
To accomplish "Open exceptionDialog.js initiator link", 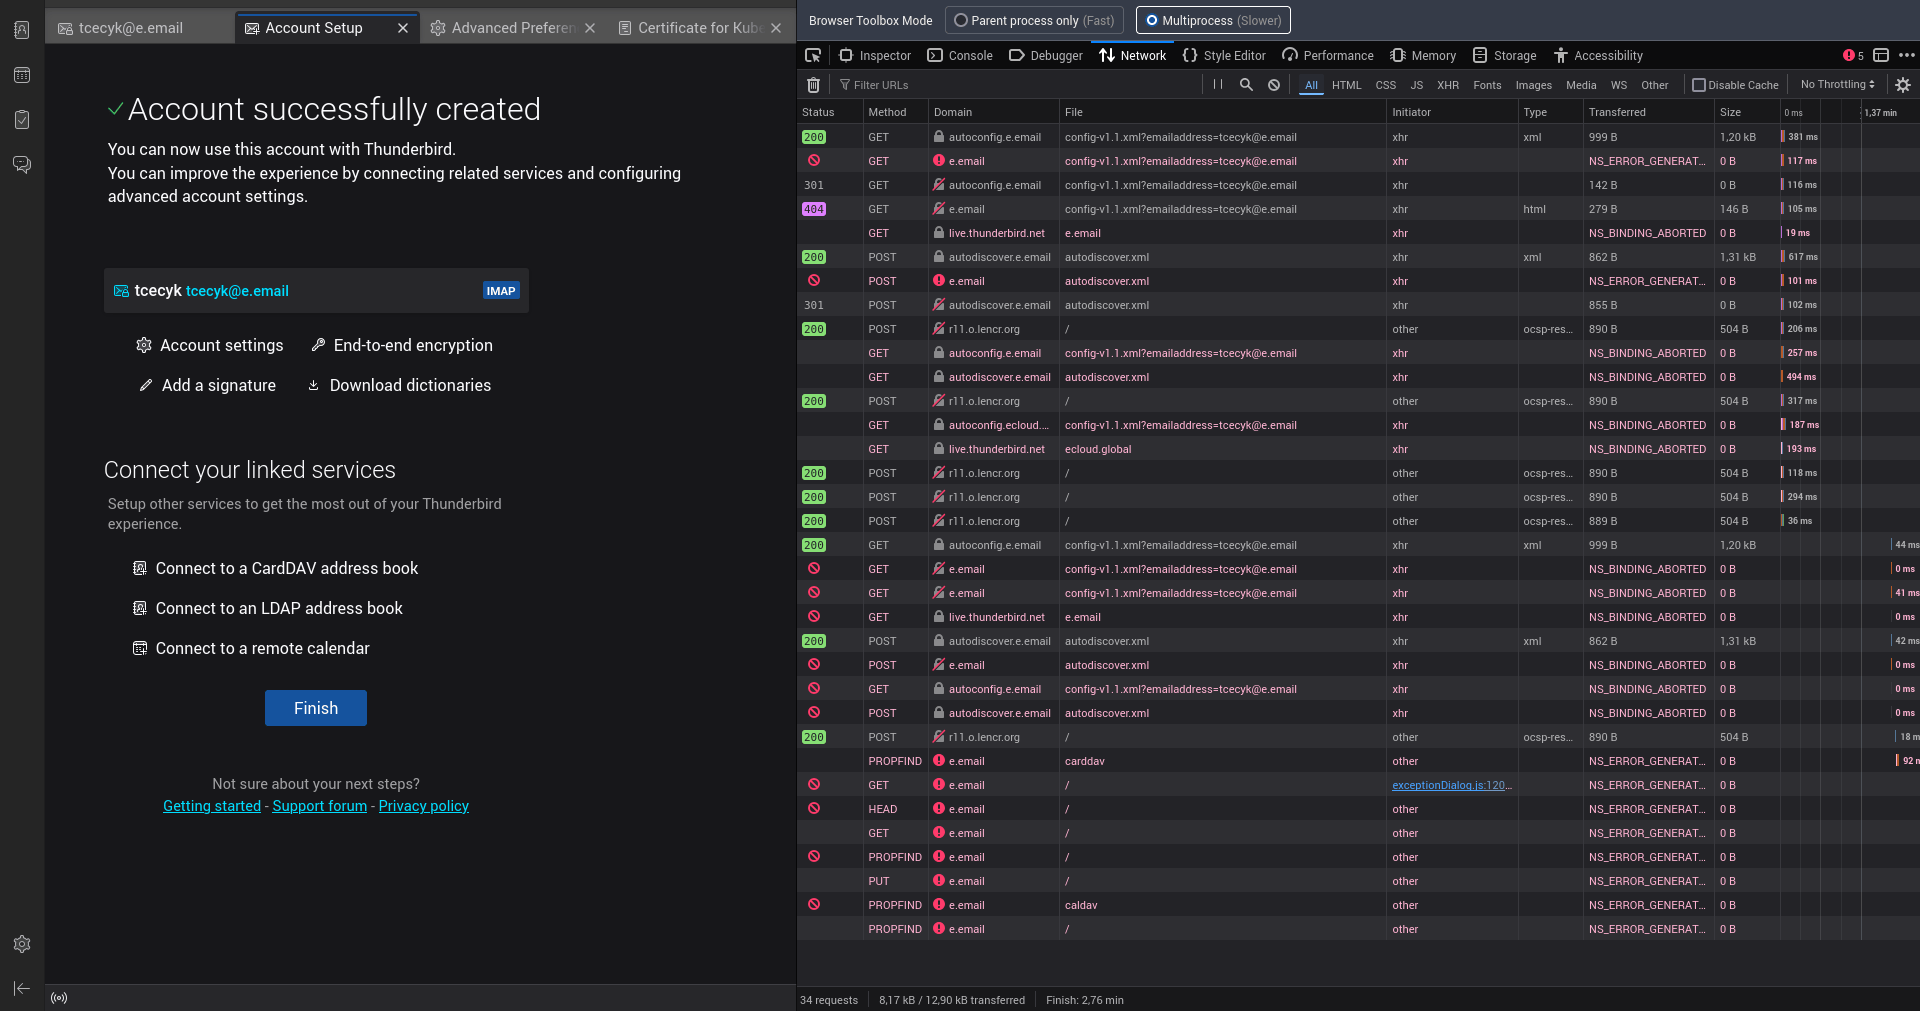I will pos(1452,785).
